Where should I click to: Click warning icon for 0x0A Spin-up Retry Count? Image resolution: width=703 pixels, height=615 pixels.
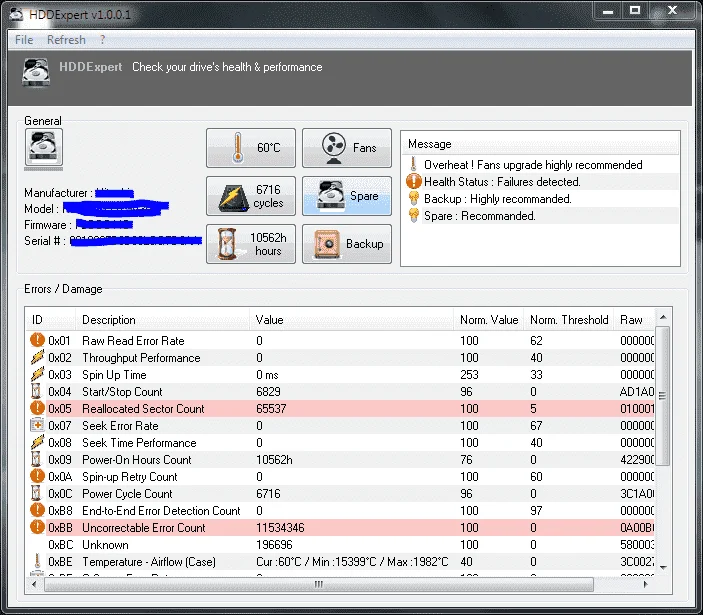click(37, 476)
